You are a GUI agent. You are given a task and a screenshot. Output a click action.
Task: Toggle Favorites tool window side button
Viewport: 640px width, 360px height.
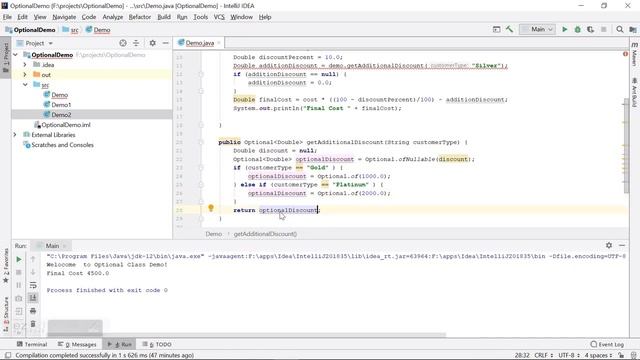coord(6,265)
